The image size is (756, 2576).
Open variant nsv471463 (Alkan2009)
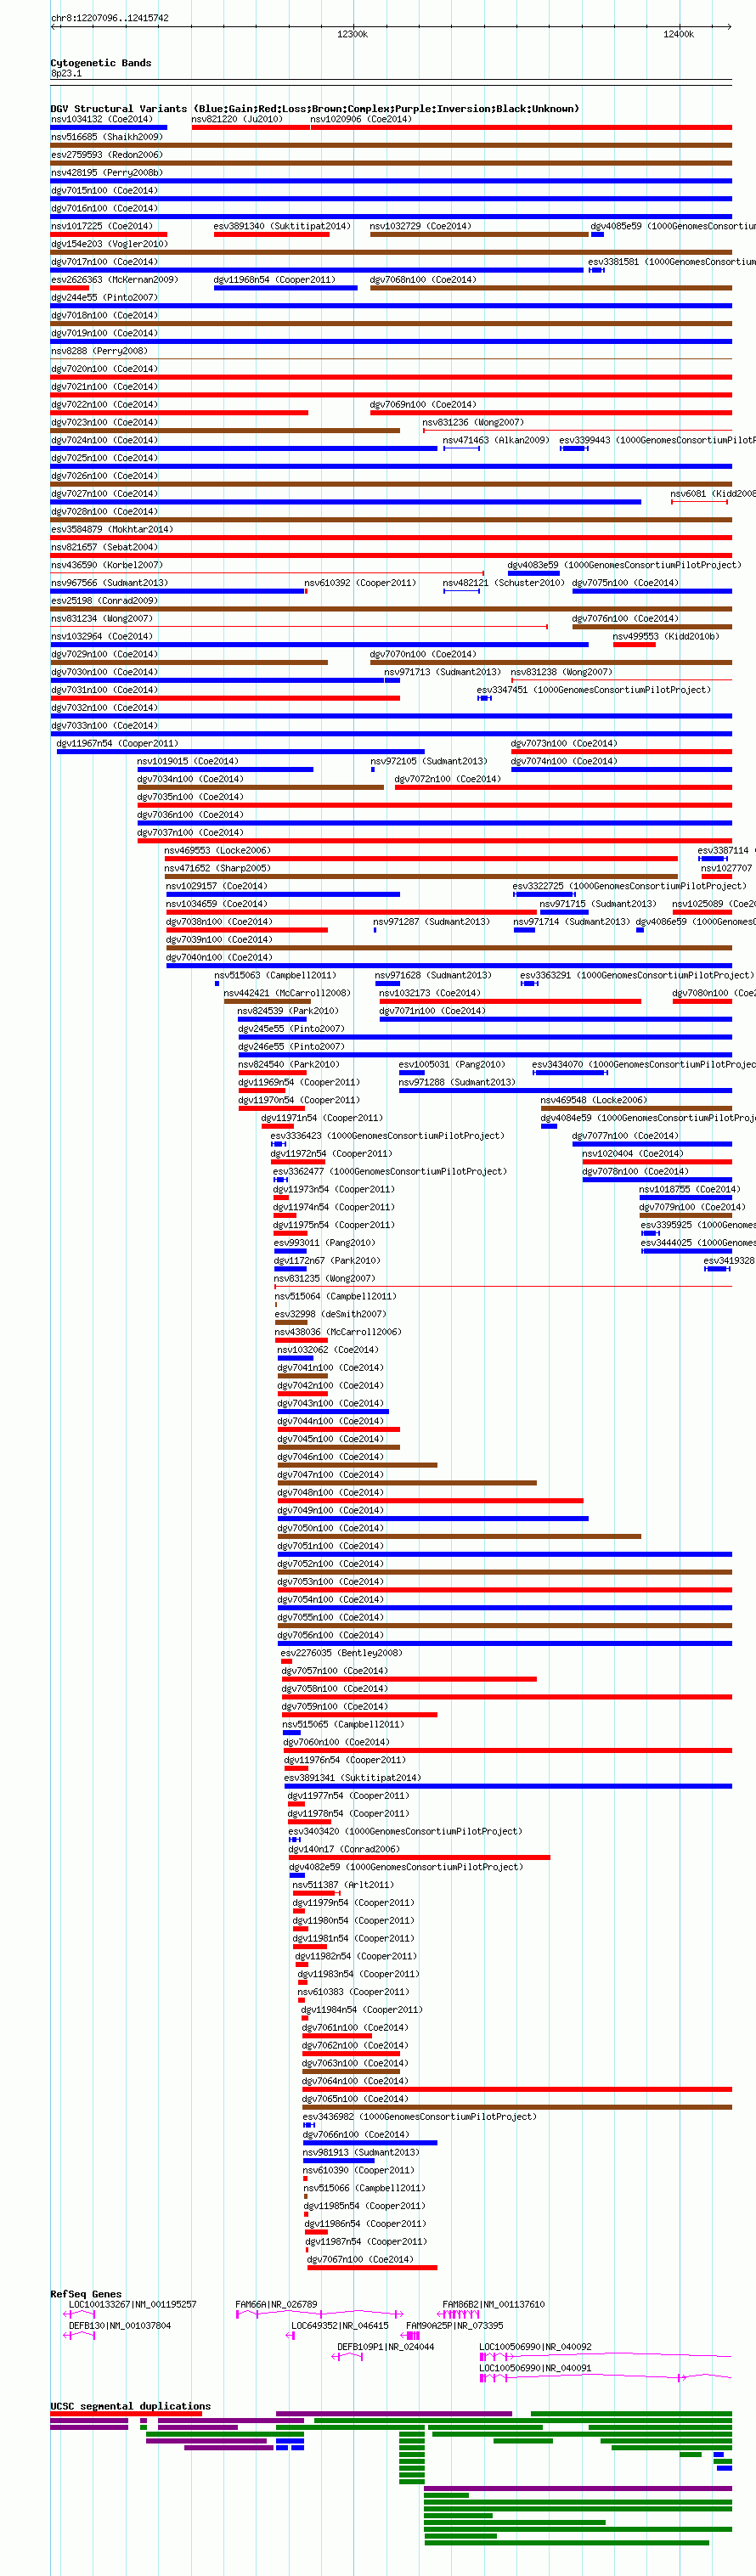[496, 440]
